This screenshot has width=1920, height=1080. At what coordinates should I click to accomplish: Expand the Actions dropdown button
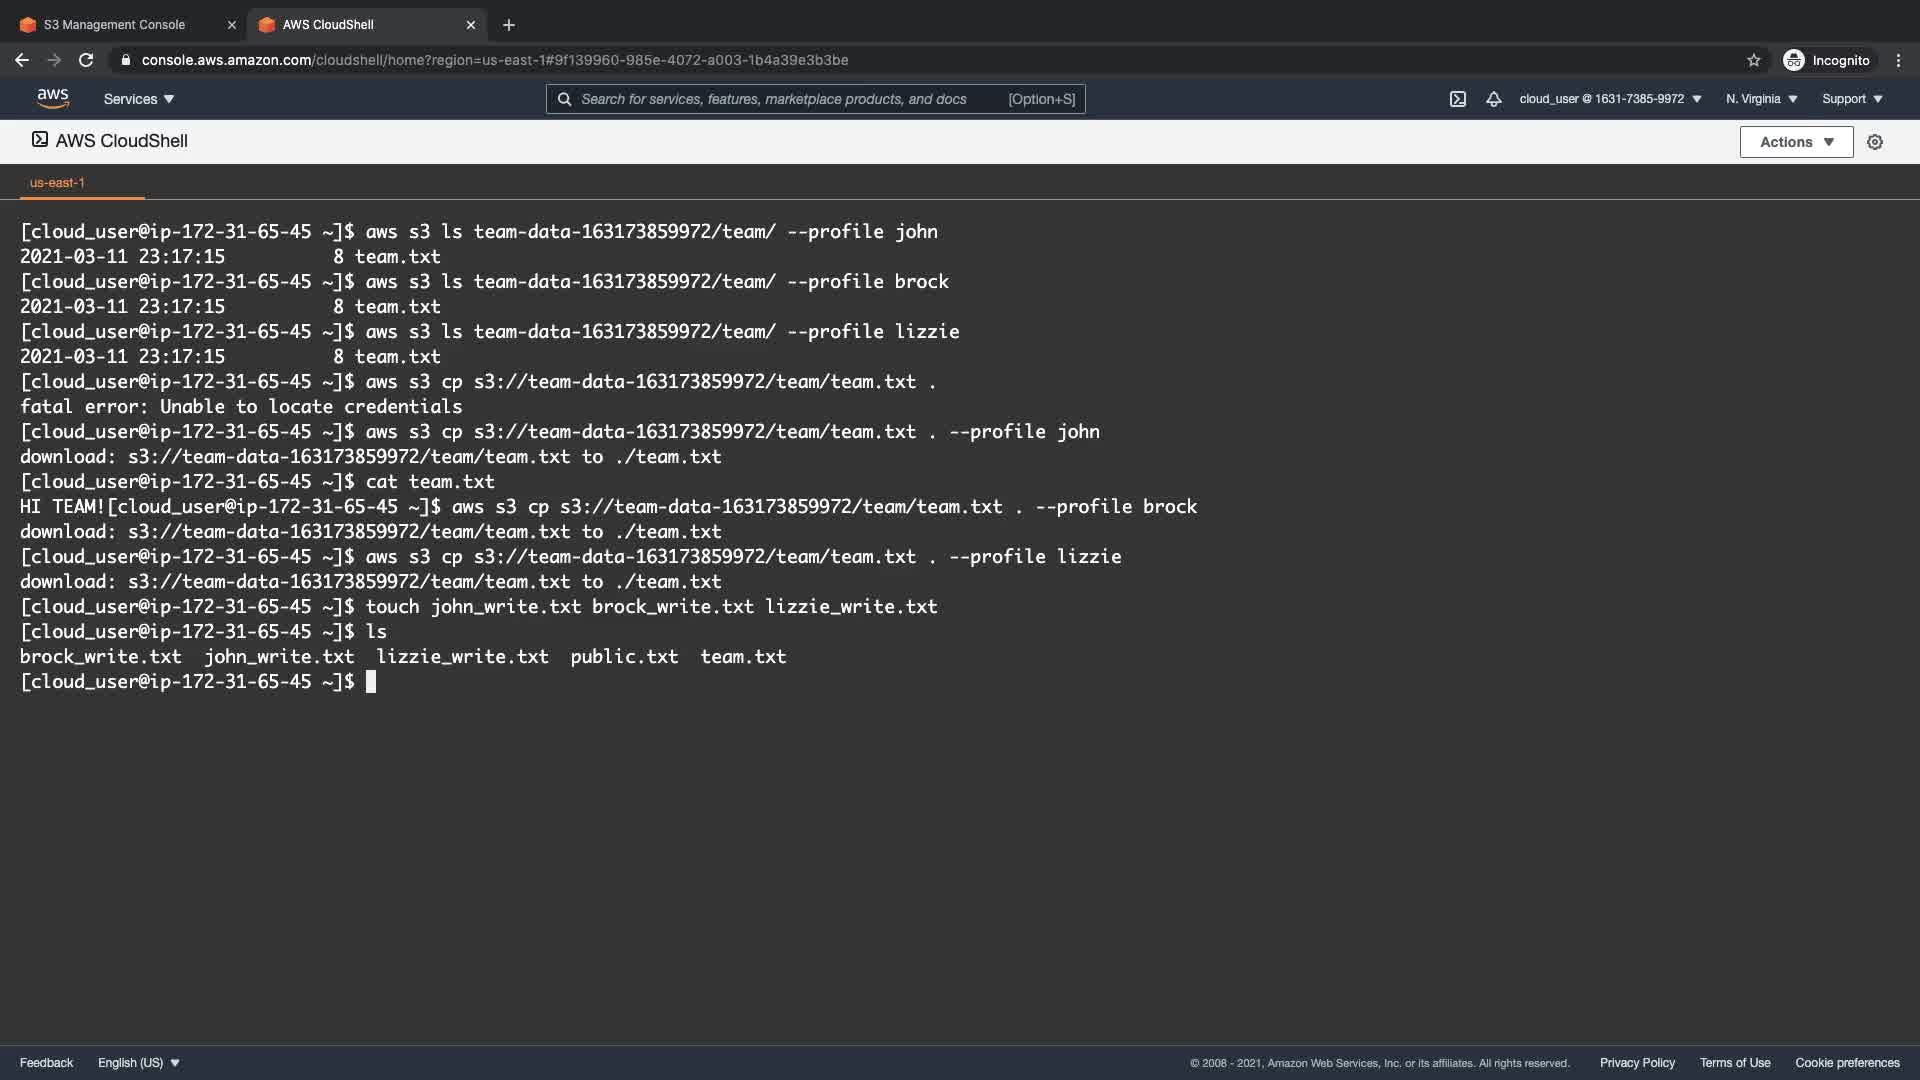1796,142
